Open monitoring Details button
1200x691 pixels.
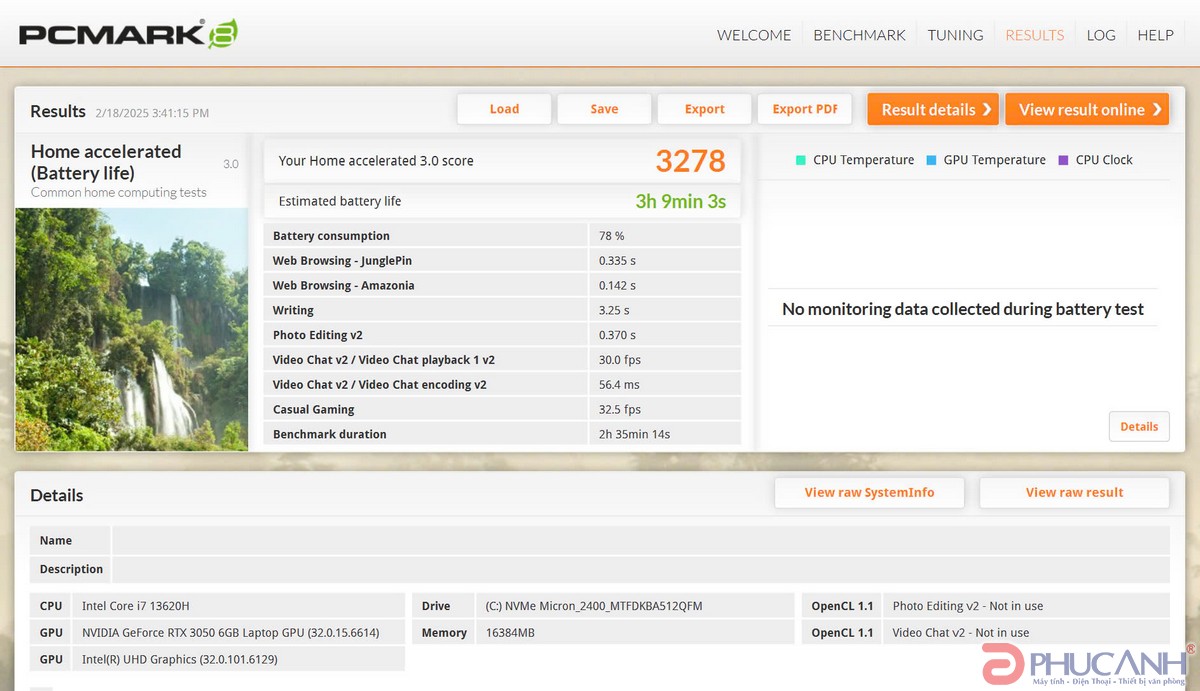[1139, 426]
